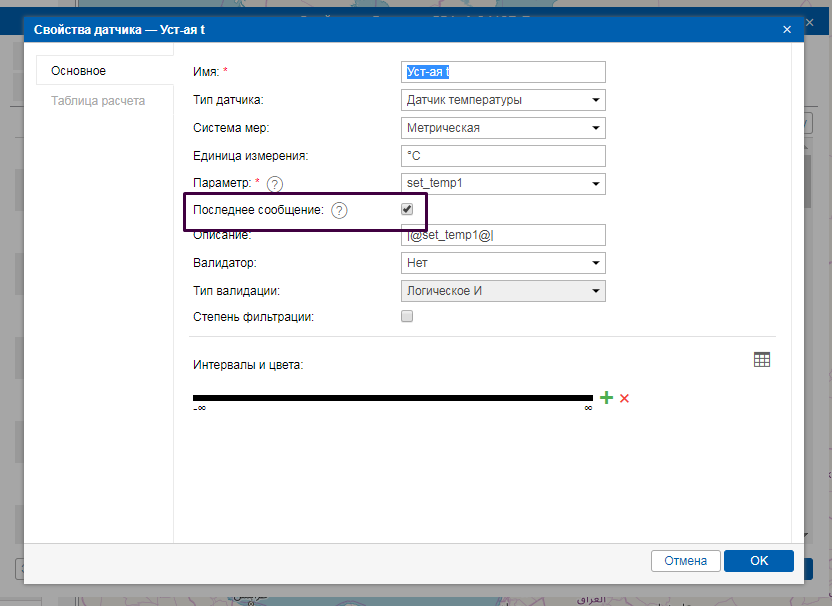Open the Параметр set_temp1 combo box
This screenshot has height=606, width=832.
[502, 184]
